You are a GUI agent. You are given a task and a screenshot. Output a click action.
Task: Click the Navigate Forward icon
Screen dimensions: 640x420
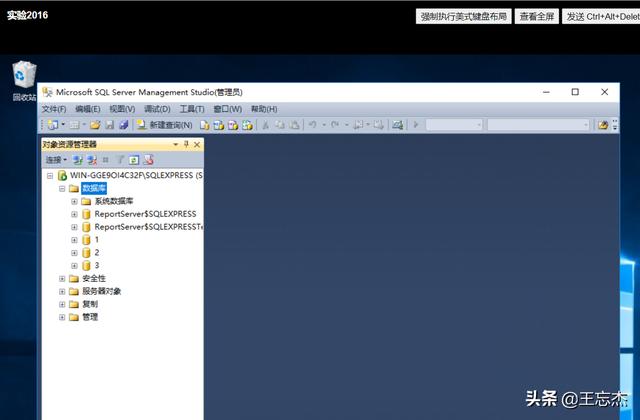click(x=378, y=125)
